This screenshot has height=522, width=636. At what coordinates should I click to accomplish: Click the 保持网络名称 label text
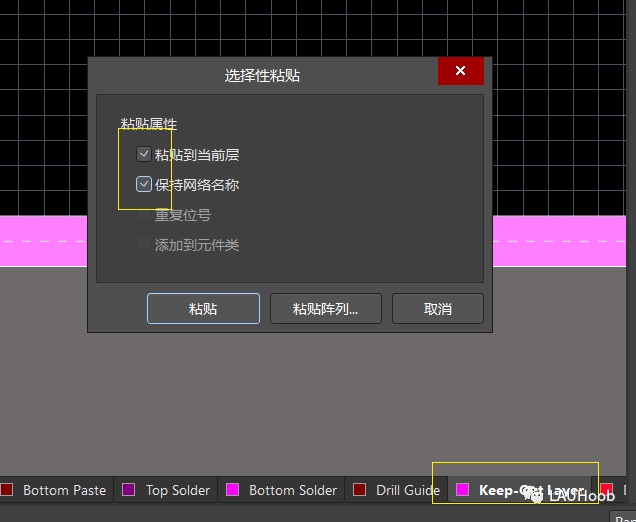pyautogui.click(x=197, y=185)
